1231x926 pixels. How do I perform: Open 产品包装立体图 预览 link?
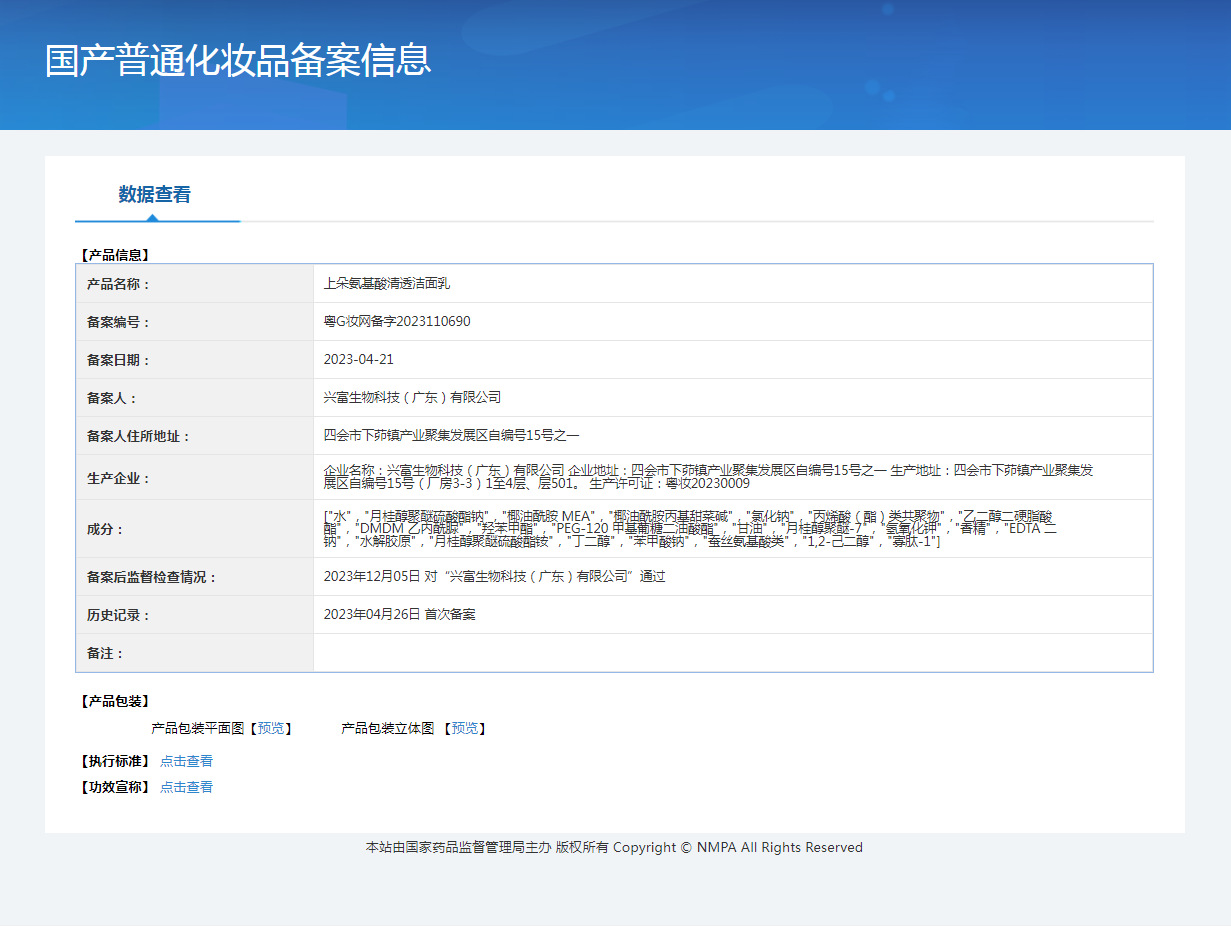pos(464,728)
